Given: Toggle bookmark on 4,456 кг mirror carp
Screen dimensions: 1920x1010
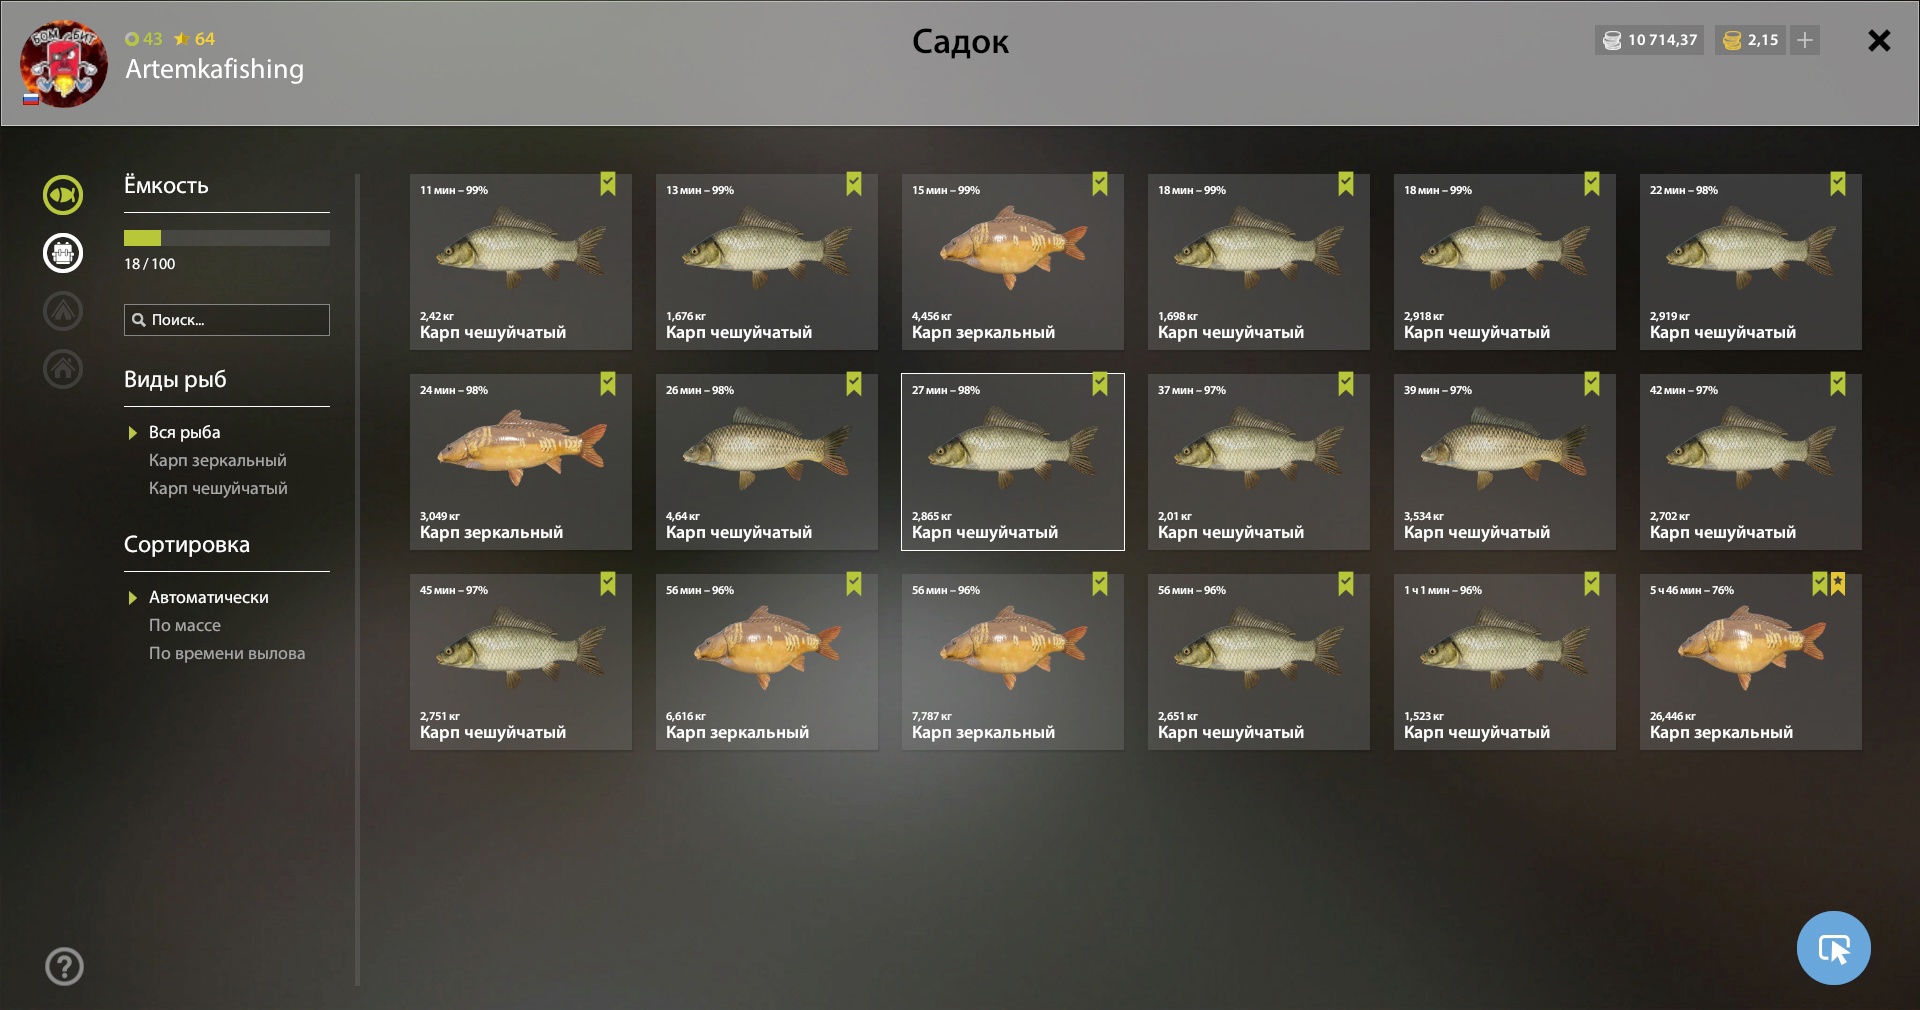Looking at the screenshot, I should tap(1100, 184).
